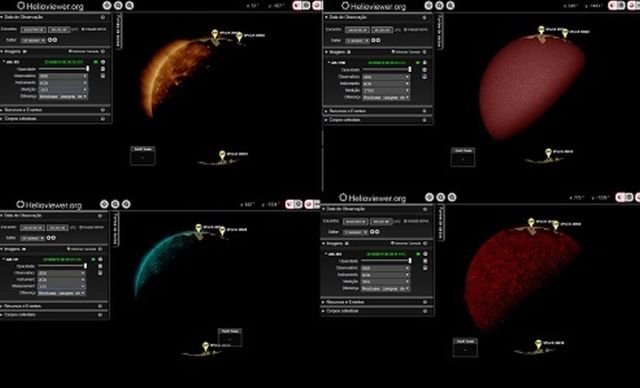Toggle AIA layer visibility eye, pink Sun window
The image size is (640, 388).
tap(418, 62)
